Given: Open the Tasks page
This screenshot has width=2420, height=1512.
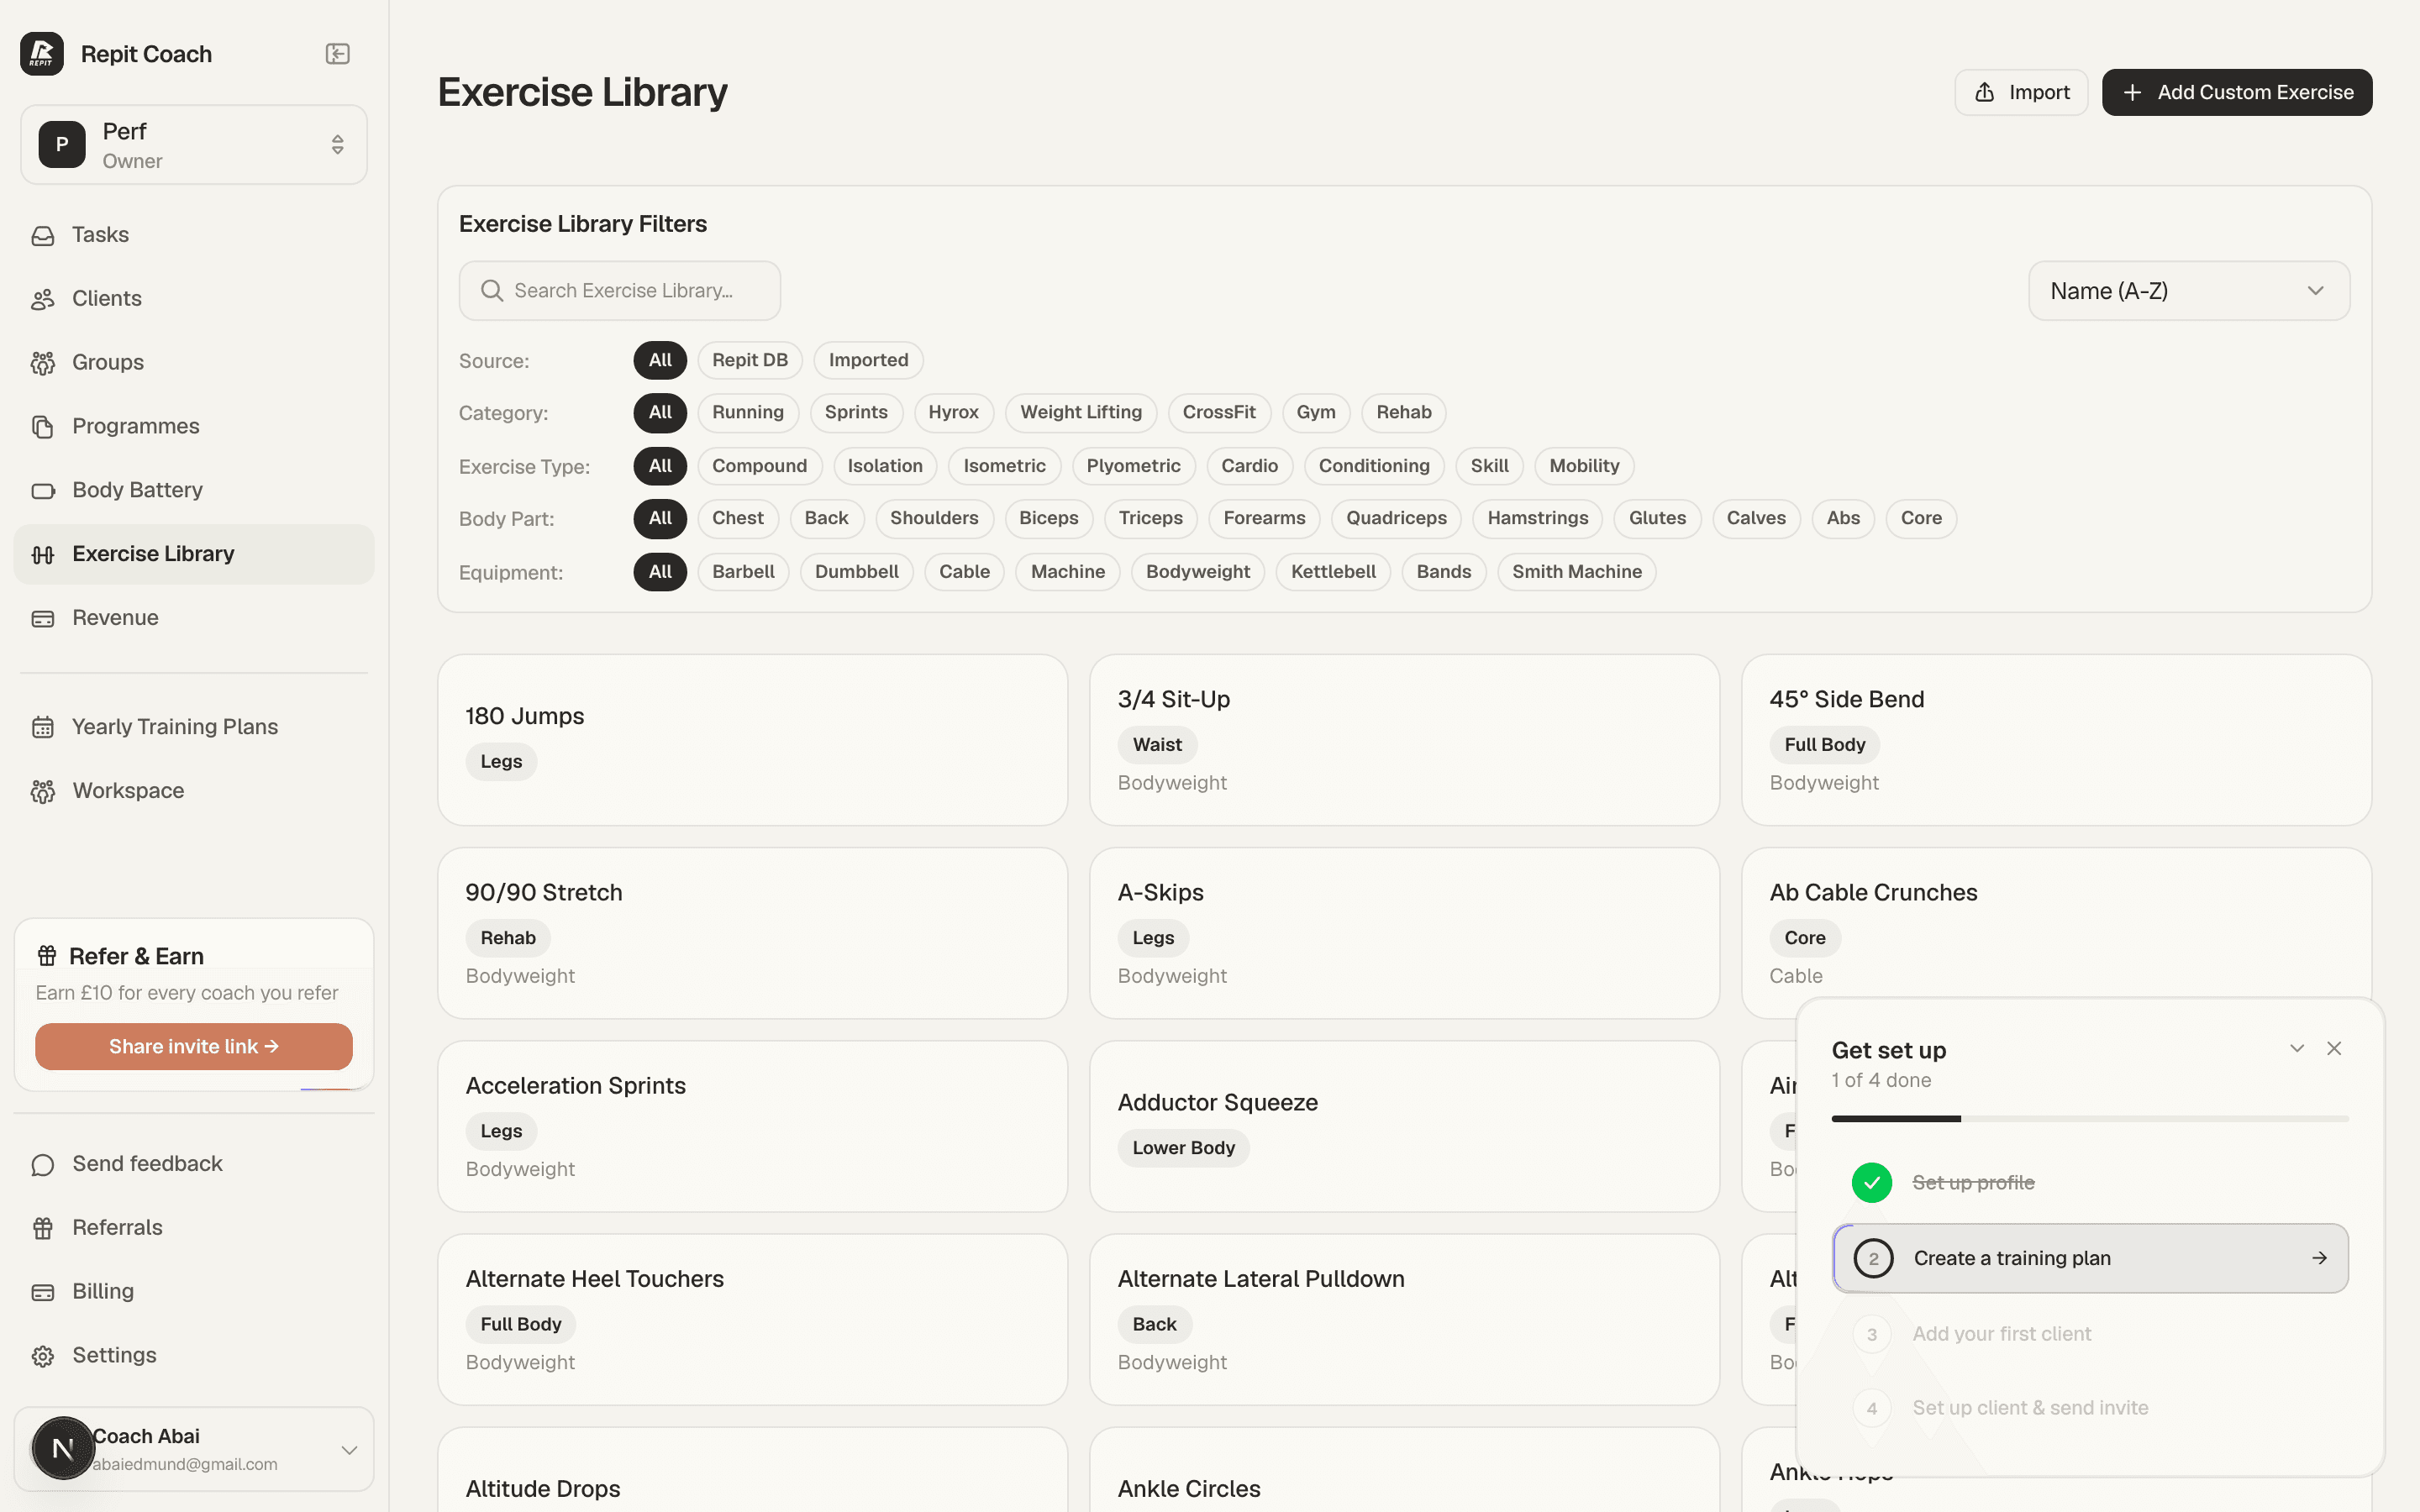Looking at the screenshot, I should coord(194,235).
